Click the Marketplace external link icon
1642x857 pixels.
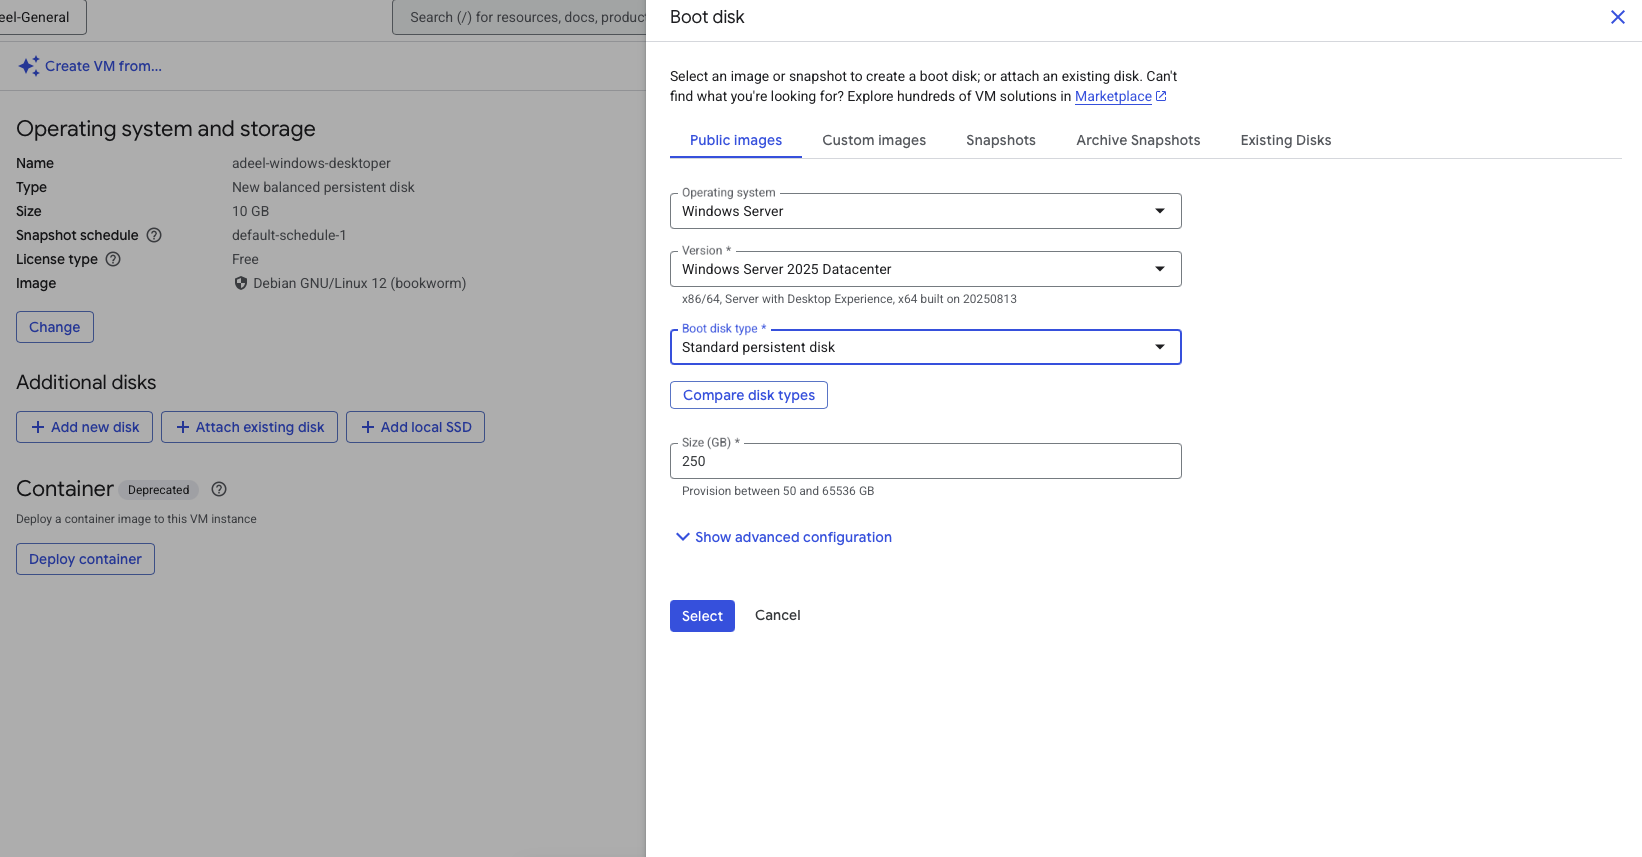coord(1161,96)
